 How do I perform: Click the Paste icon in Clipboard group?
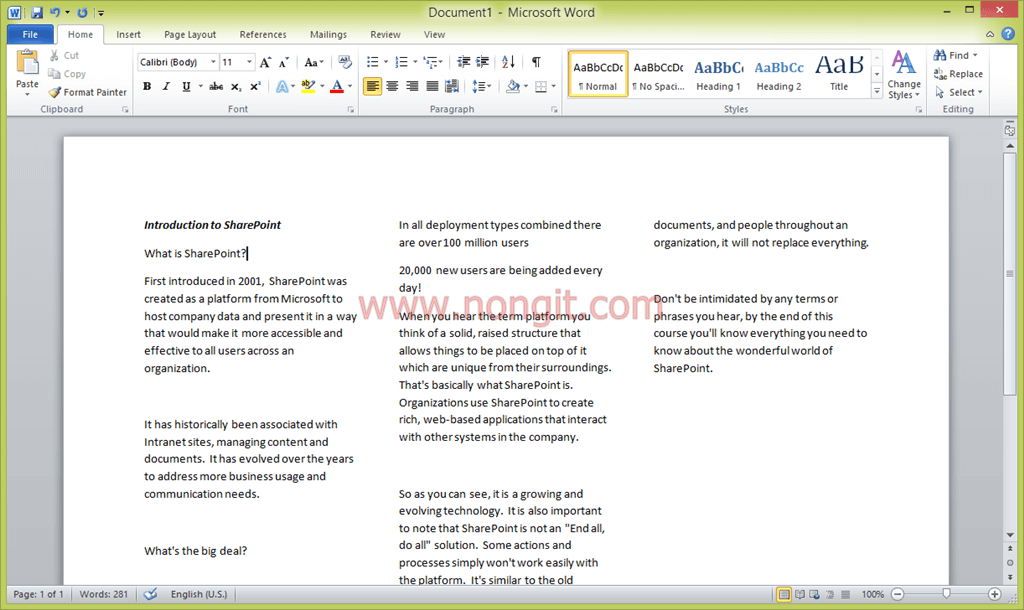pos(27,71)
